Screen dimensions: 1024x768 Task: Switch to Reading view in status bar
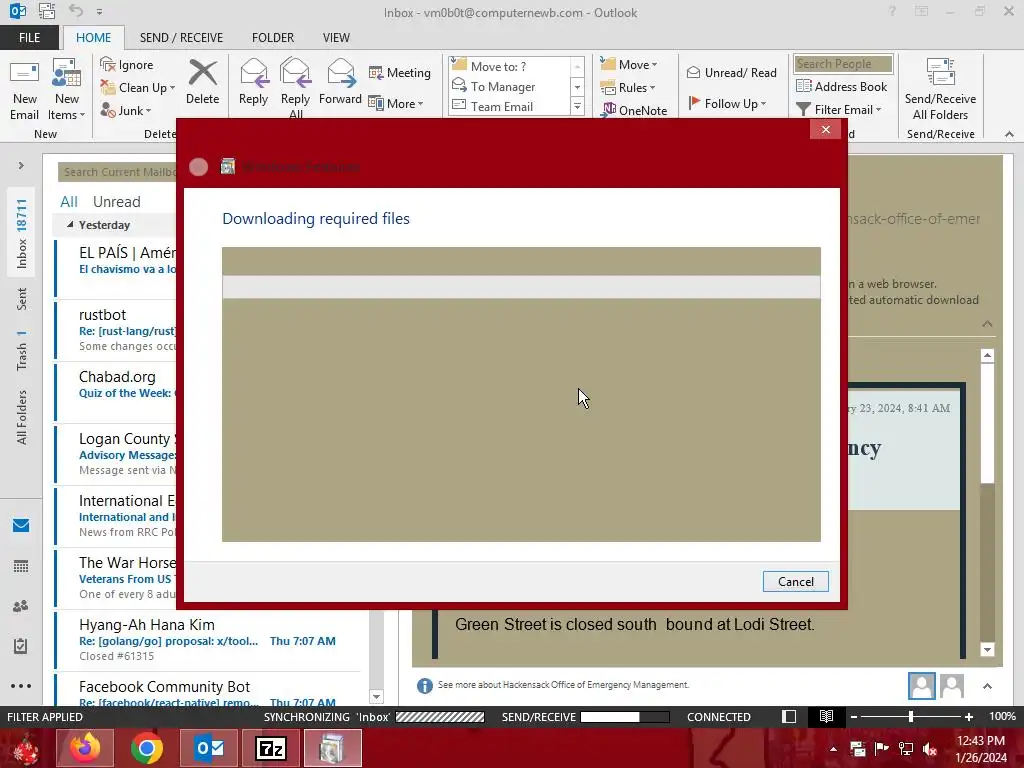[826, 716]
